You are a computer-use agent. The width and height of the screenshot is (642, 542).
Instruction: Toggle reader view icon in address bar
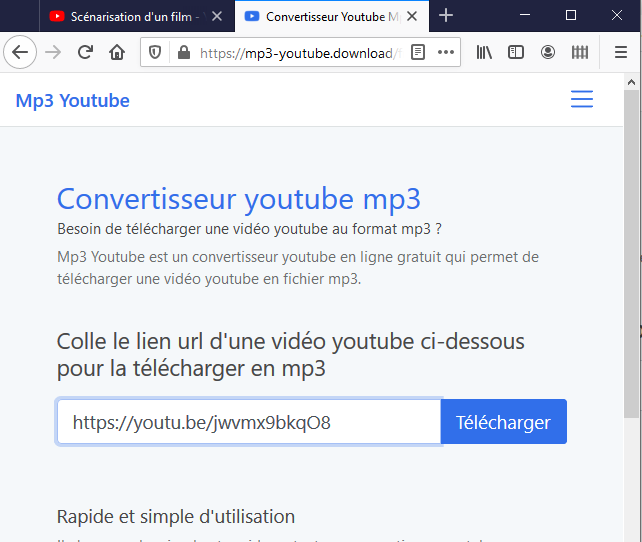coord(418,52)
